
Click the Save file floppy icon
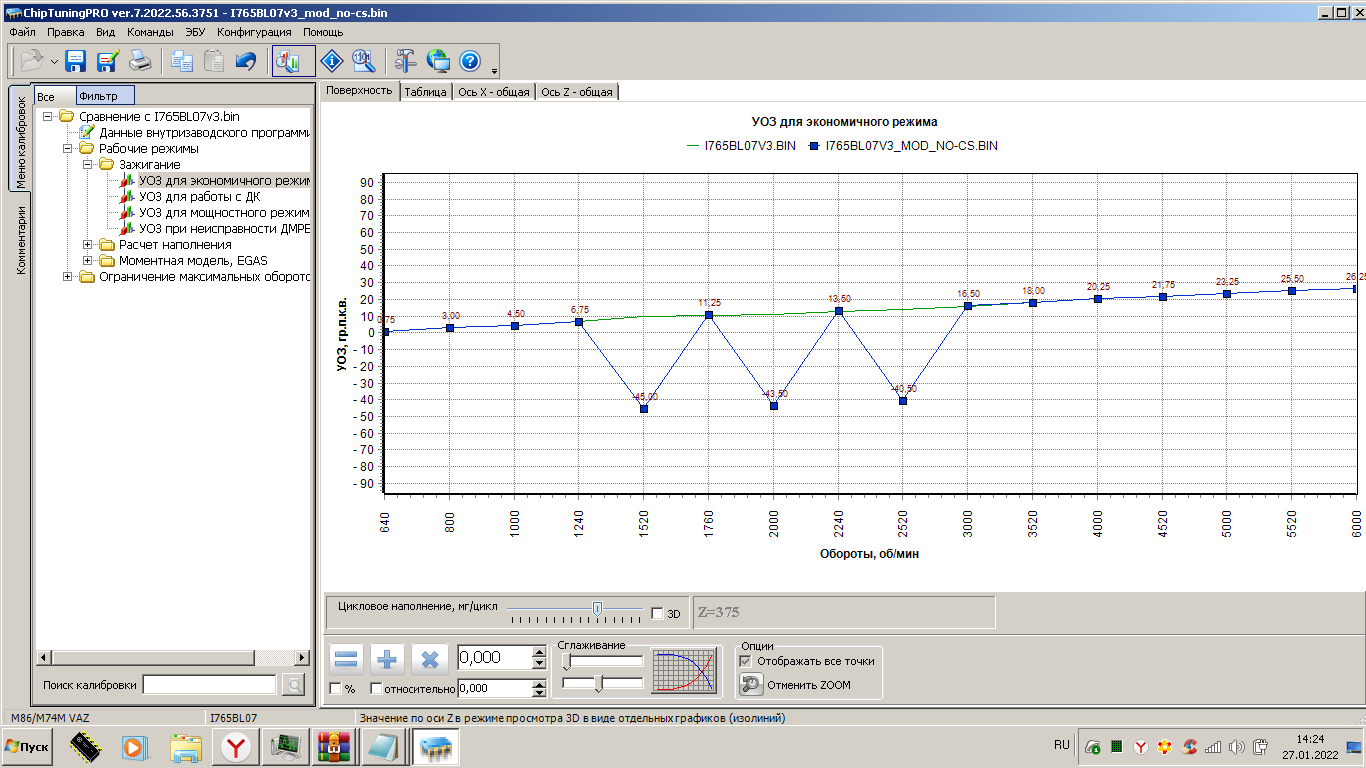coord(75,61)
